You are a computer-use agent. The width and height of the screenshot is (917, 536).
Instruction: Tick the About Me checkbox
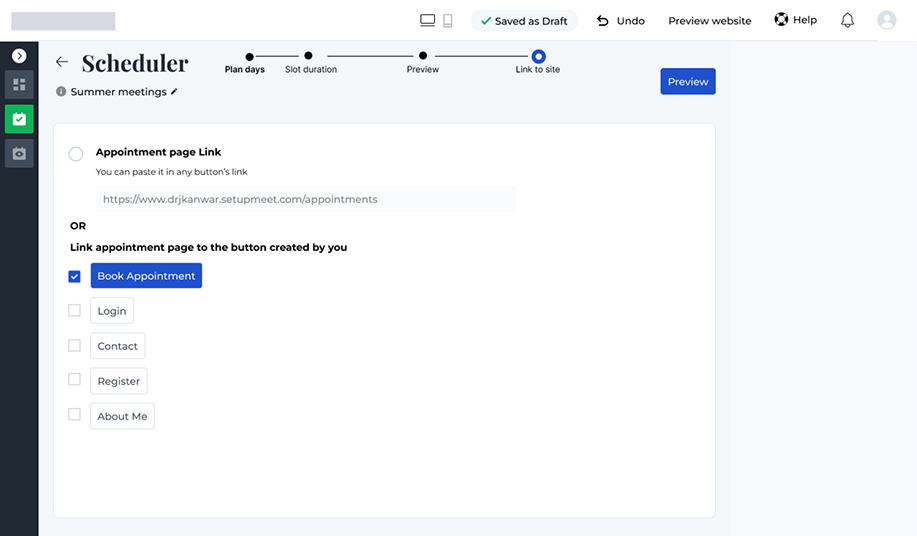(75, 414)
